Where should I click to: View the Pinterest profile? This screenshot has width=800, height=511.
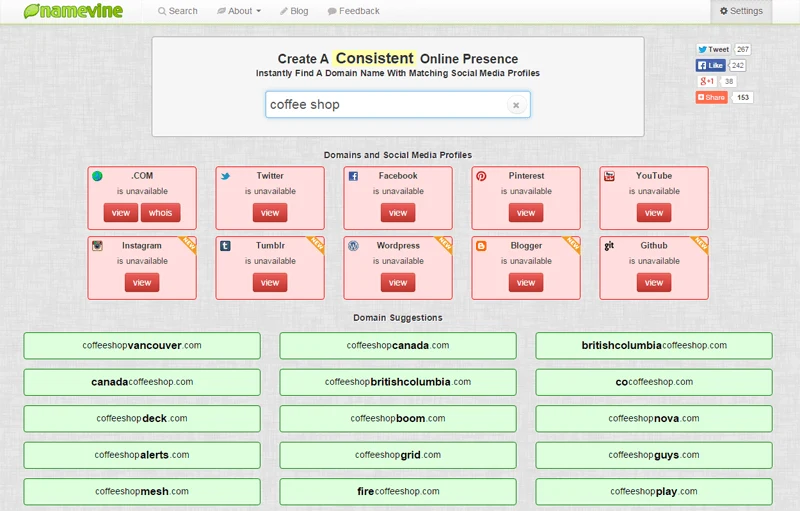(526, 213)
